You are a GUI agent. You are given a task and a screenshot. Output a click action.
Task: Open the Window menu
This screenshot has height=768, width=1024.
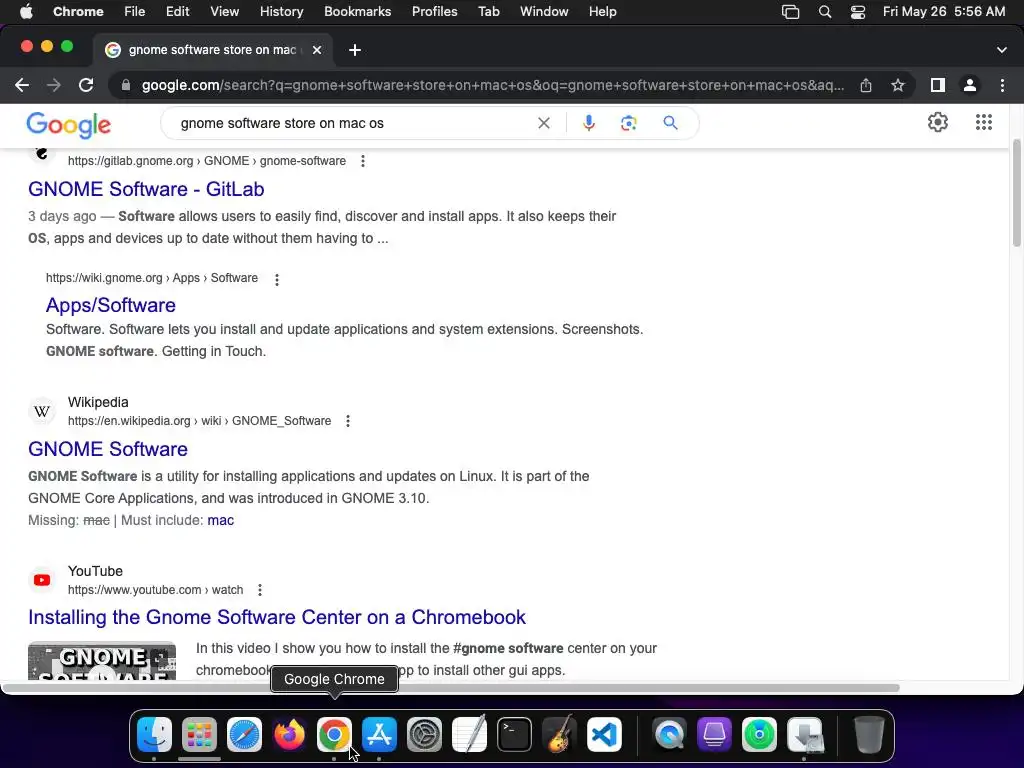coord(544,12)
